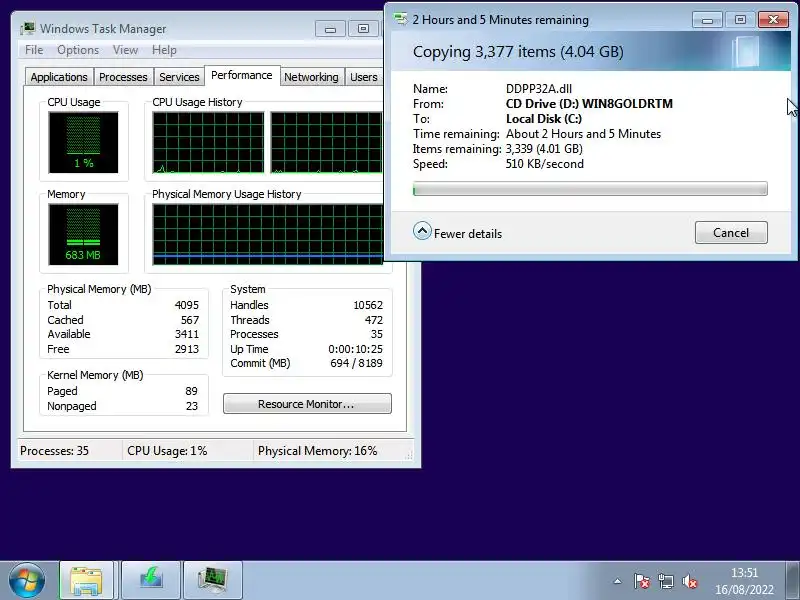Click the copy progress bar

tap(590, 189)
